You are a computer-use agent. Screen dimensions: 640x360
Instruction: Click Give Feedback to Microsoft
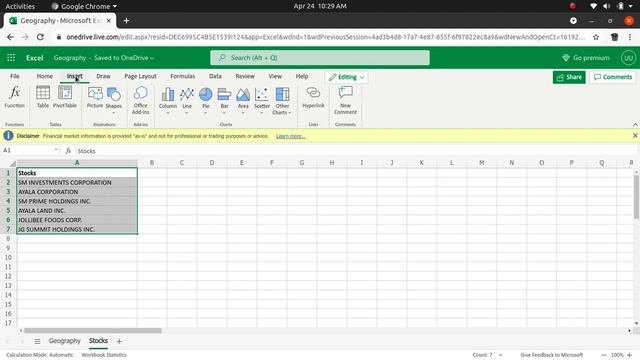tap(551, 355)
